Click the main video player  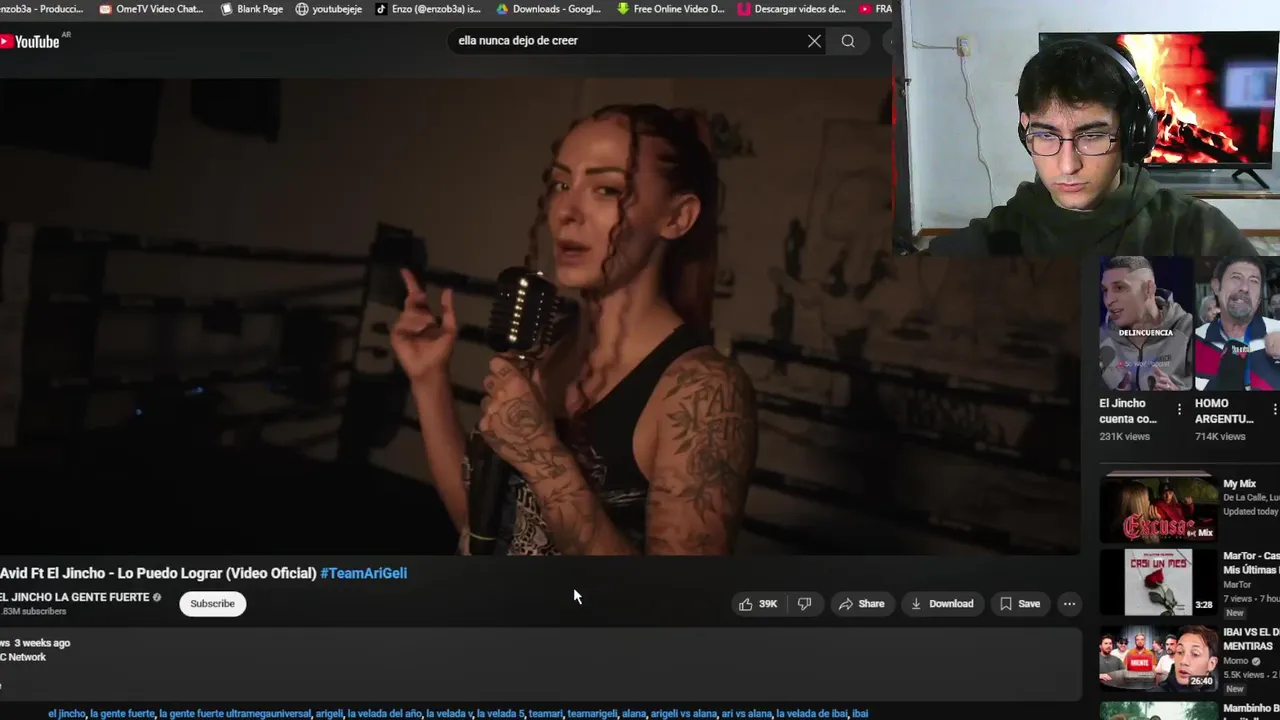[x=540, y=316]
